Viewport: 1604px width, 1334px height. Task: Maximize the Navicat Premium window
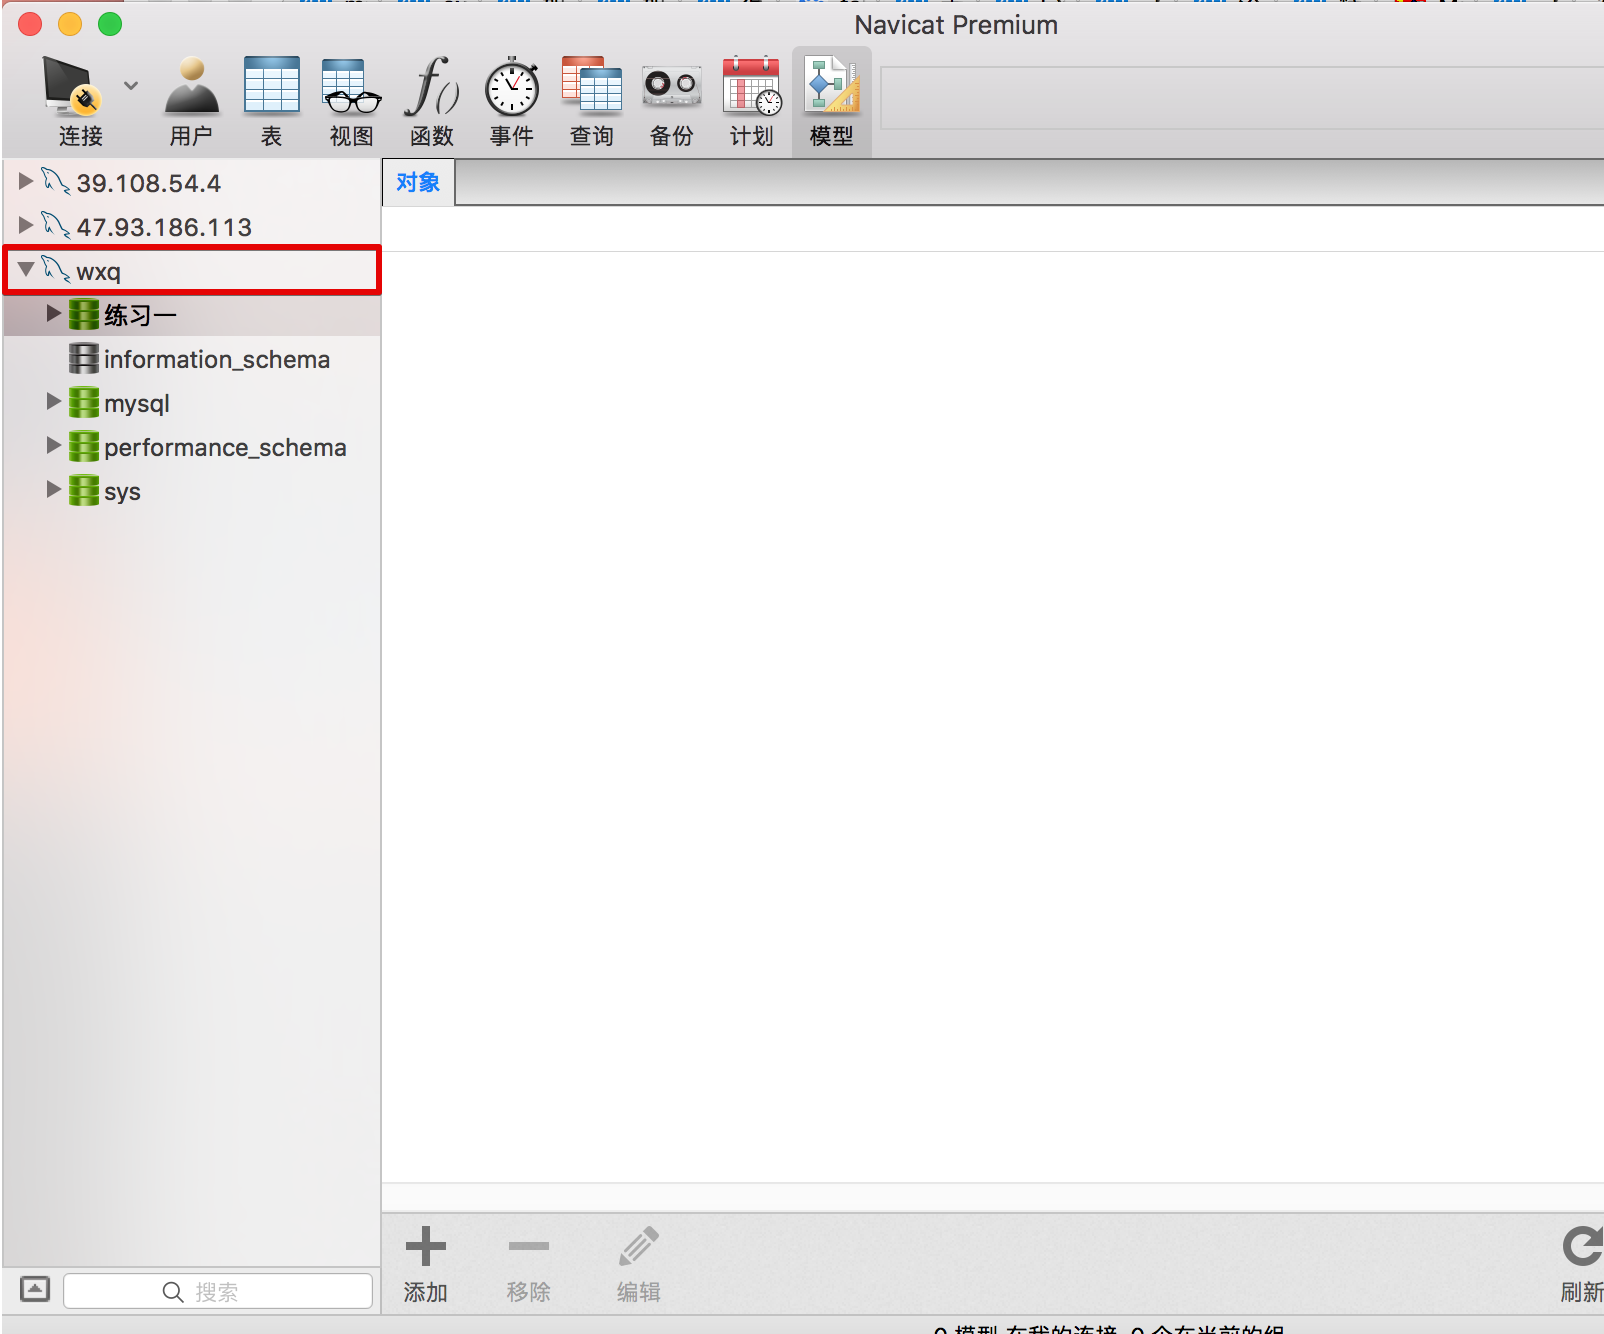click(x=110, y=24)
